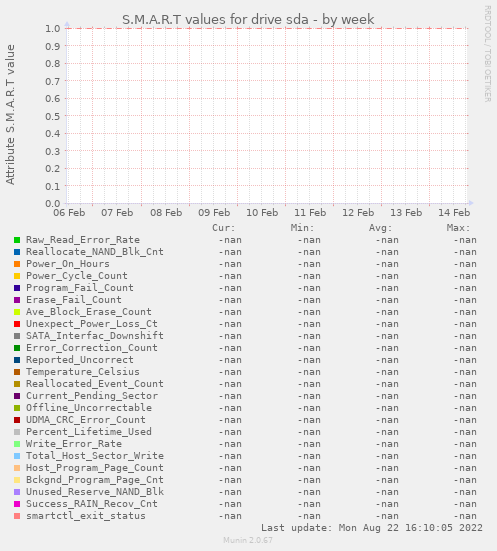Select the orange Power_On_Hours legend square
Screen dimensions: 497x551
17,264
